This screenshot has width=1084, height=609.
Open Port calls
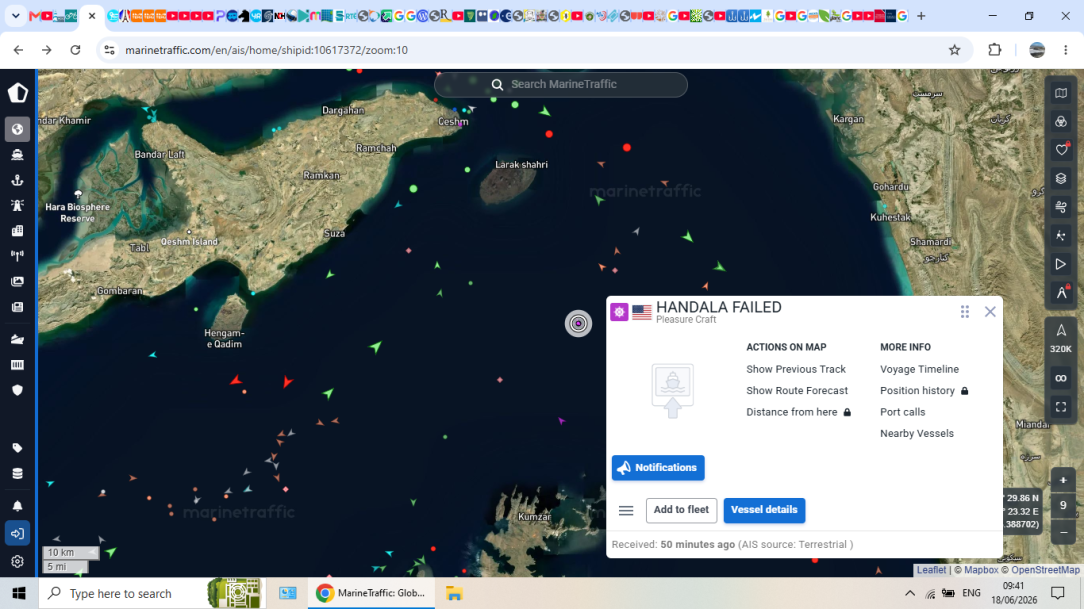[x=902, y=412]
